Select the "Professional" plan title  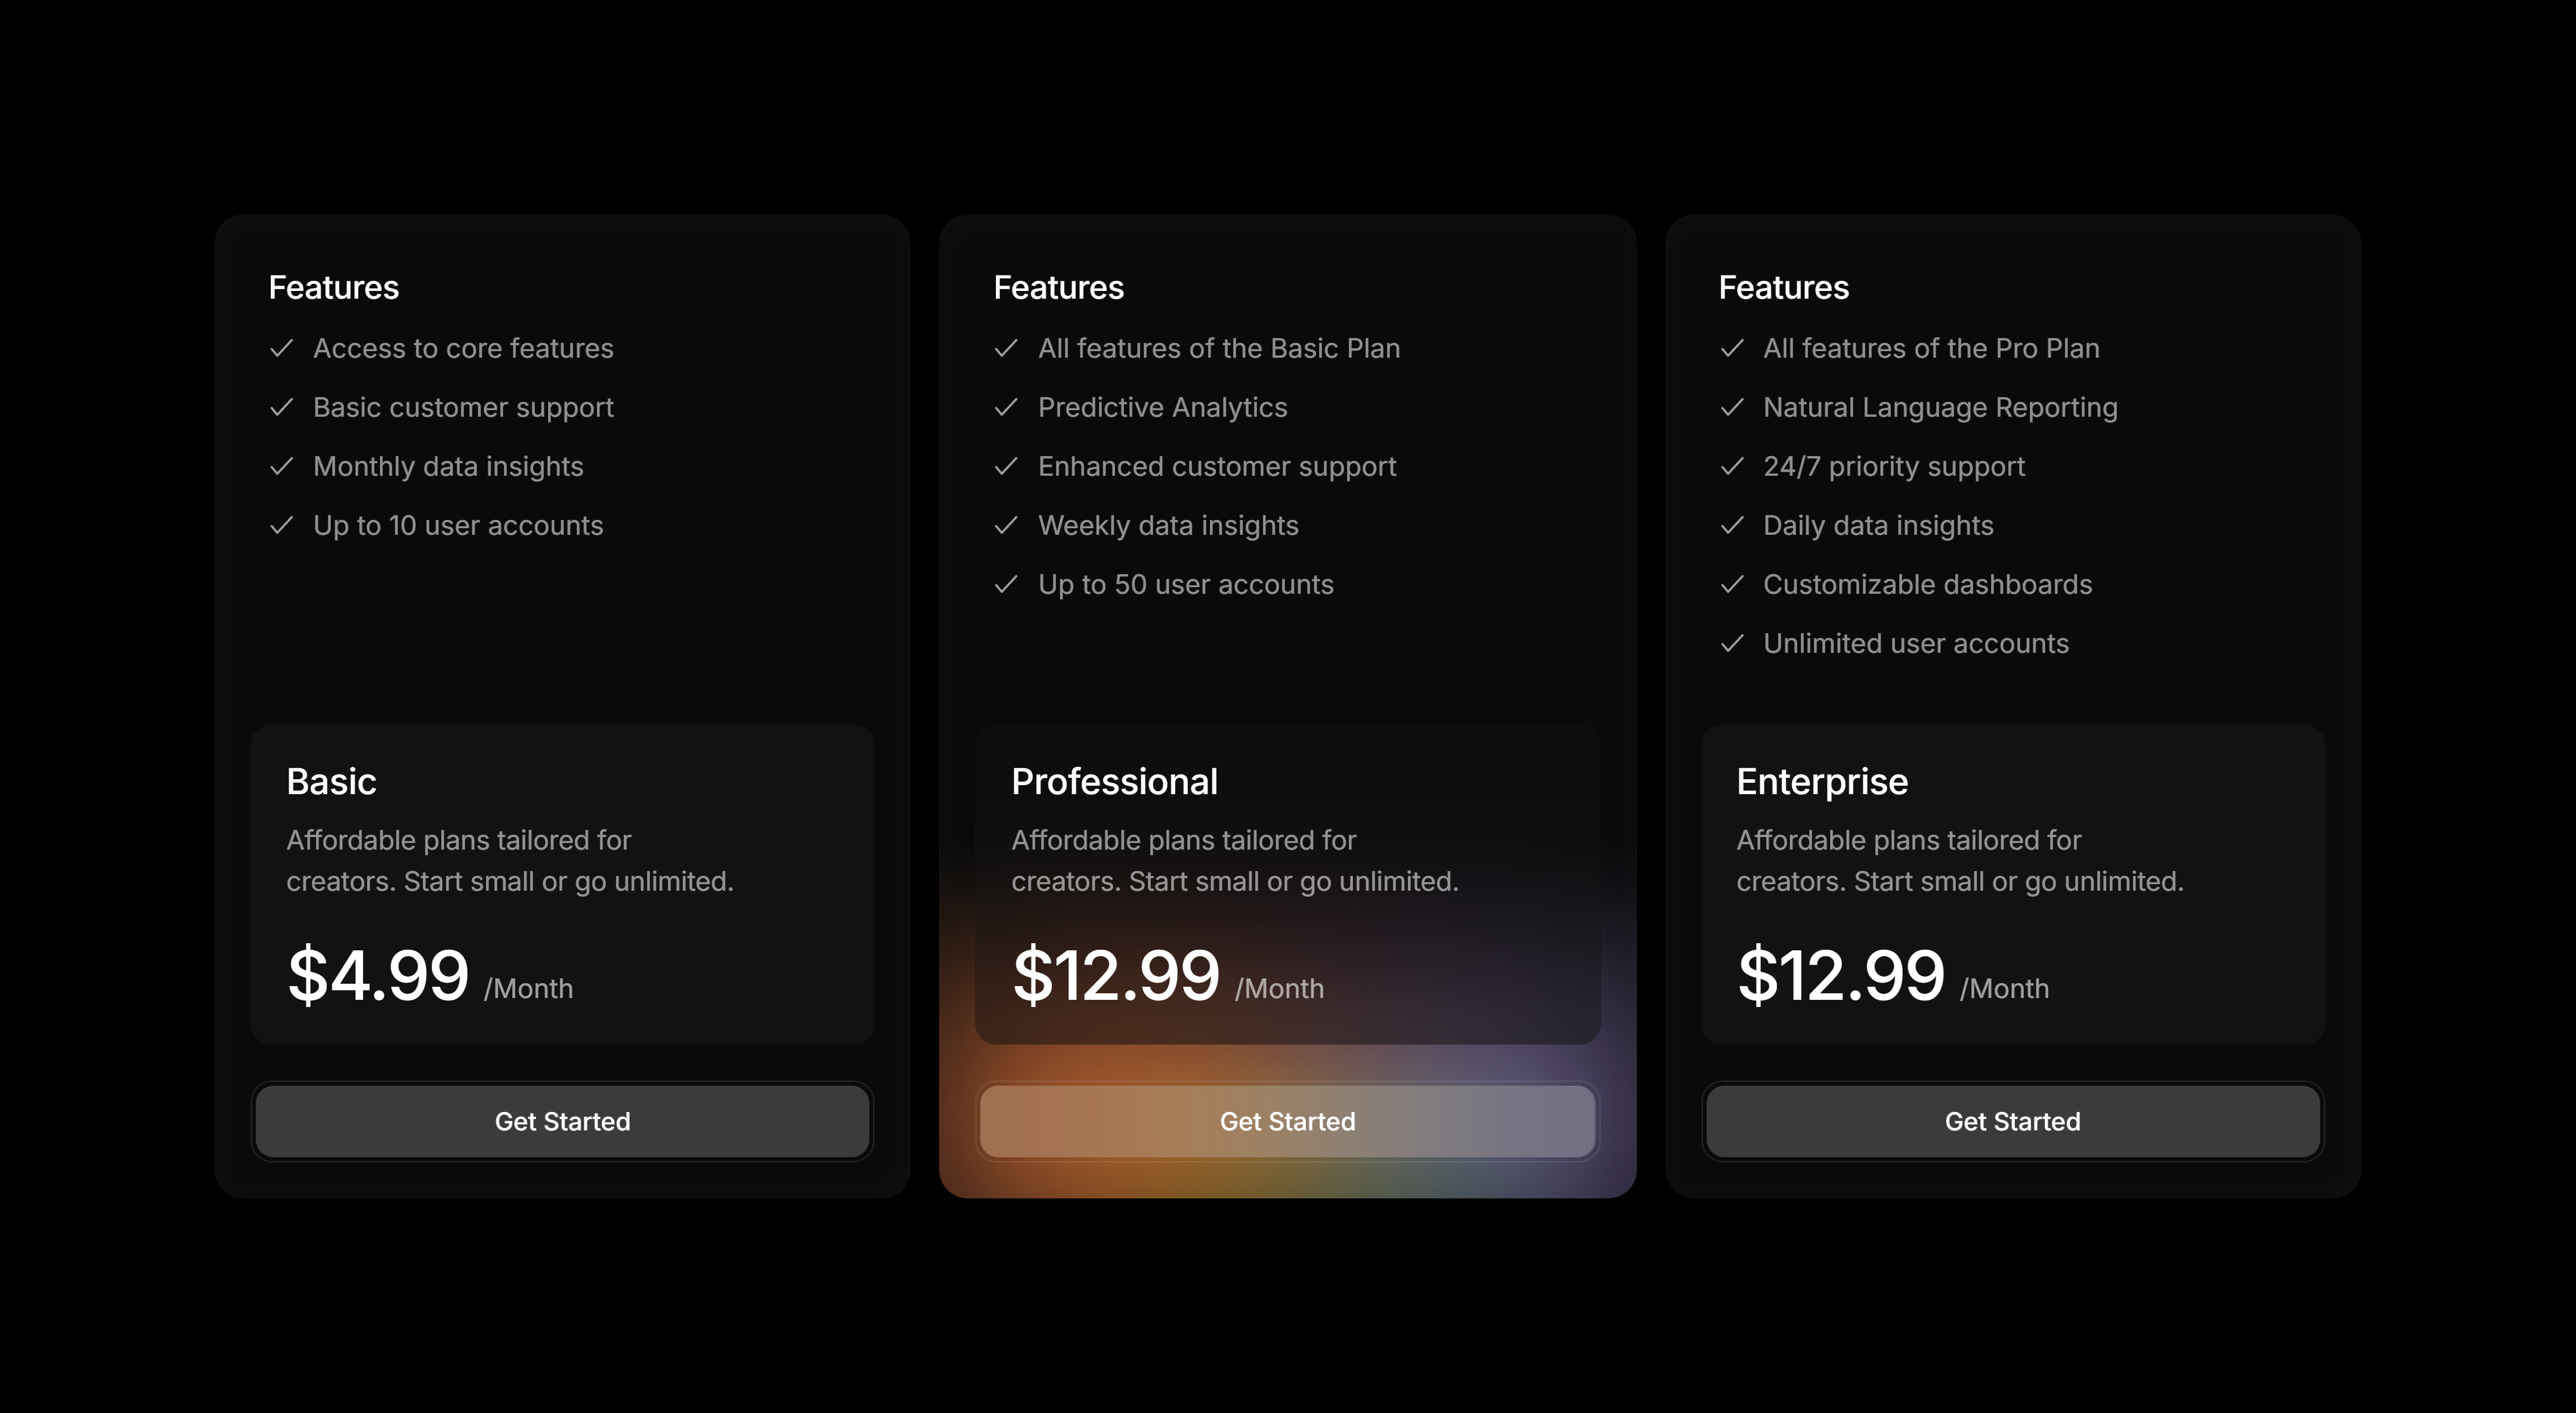click(x=1114, y=781)
